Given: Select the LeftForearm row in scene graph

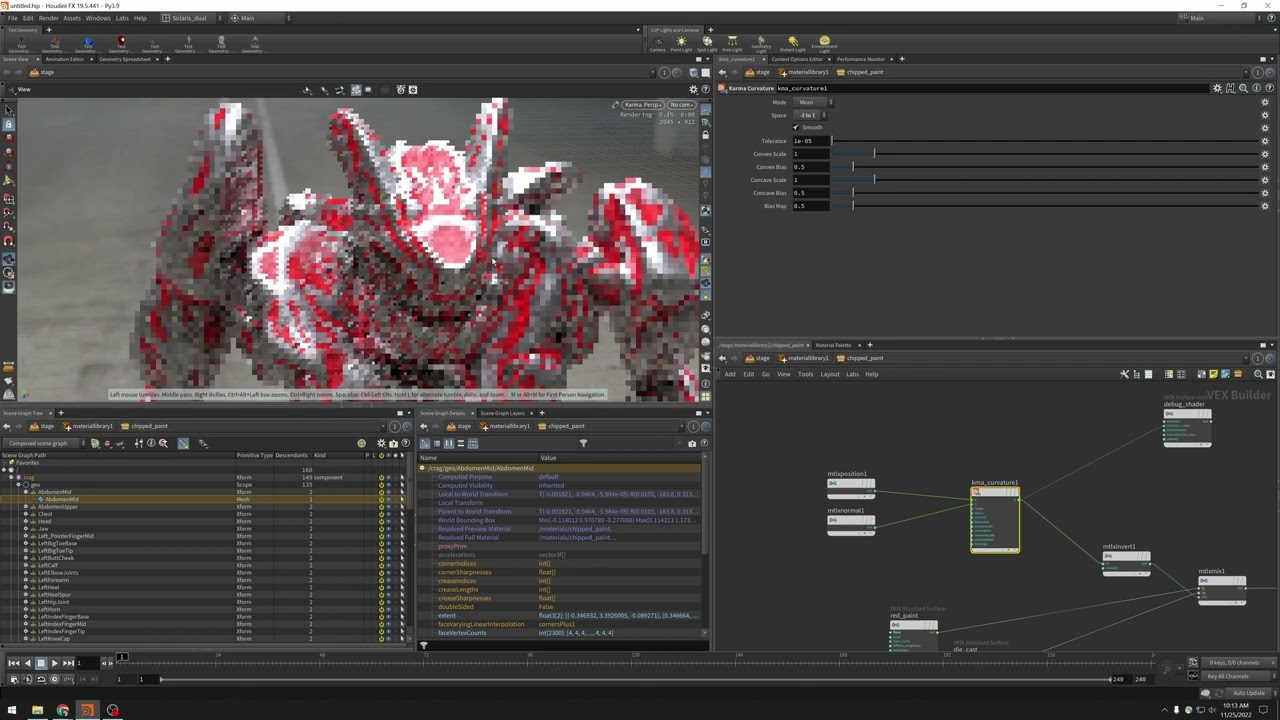Looking at the screenshot, I should pos(205,580).
